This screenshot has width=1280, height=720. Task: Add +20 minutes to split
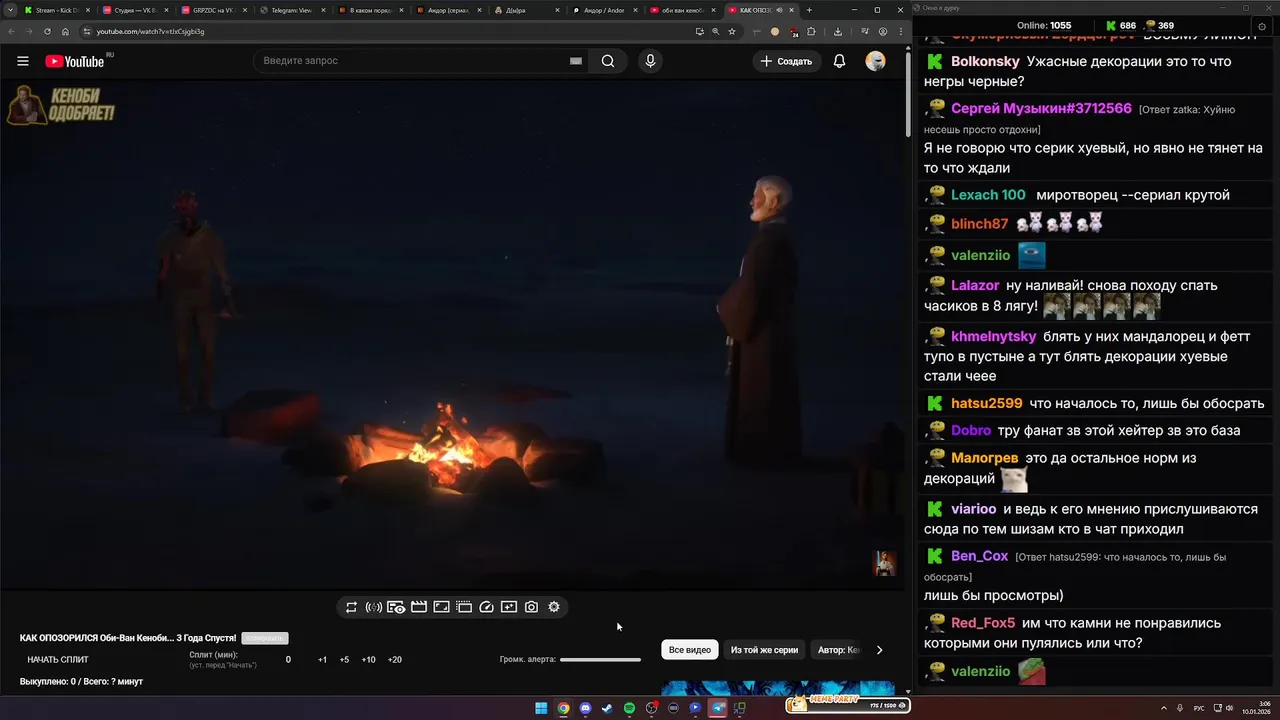pos(394,660)
